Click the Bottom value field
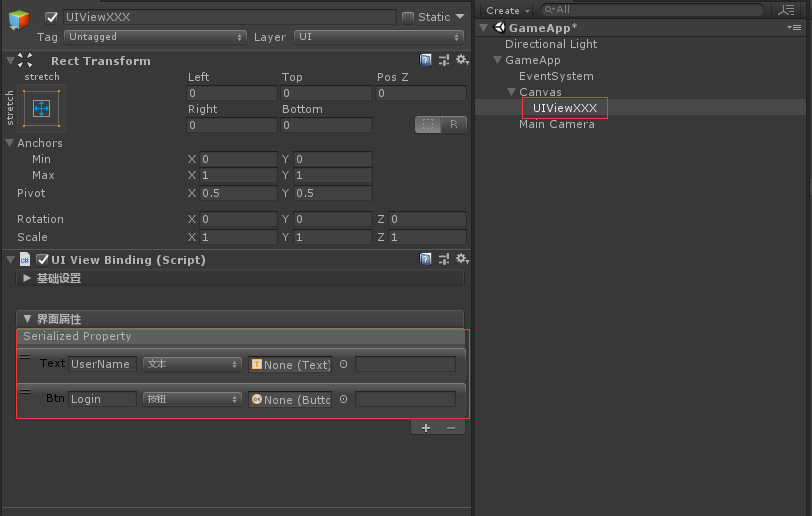The width and height of the screenshot is (812, 516). (x=326, y=125)
